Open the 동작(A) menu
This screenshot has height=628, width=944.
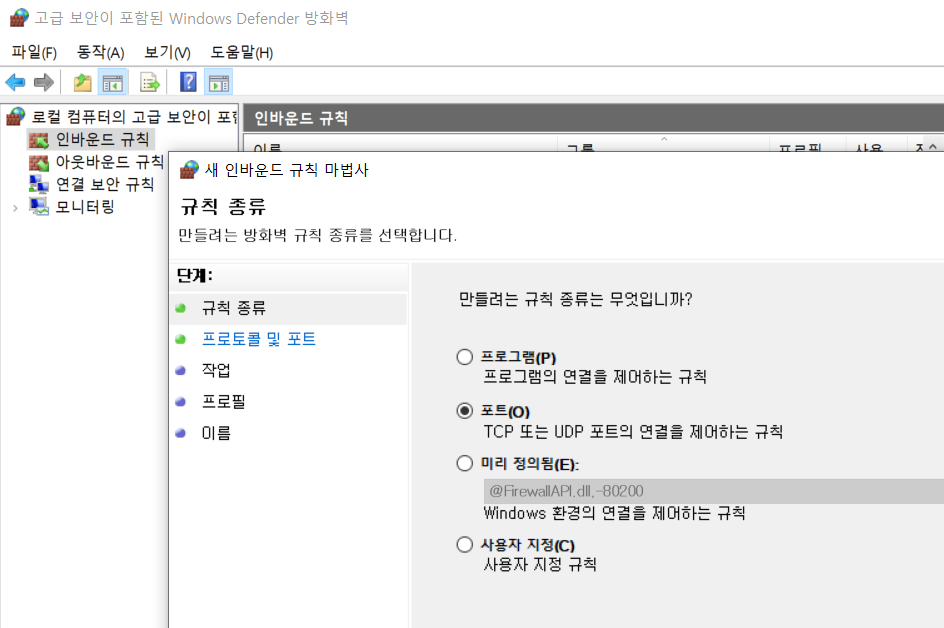tap(100, 52)
